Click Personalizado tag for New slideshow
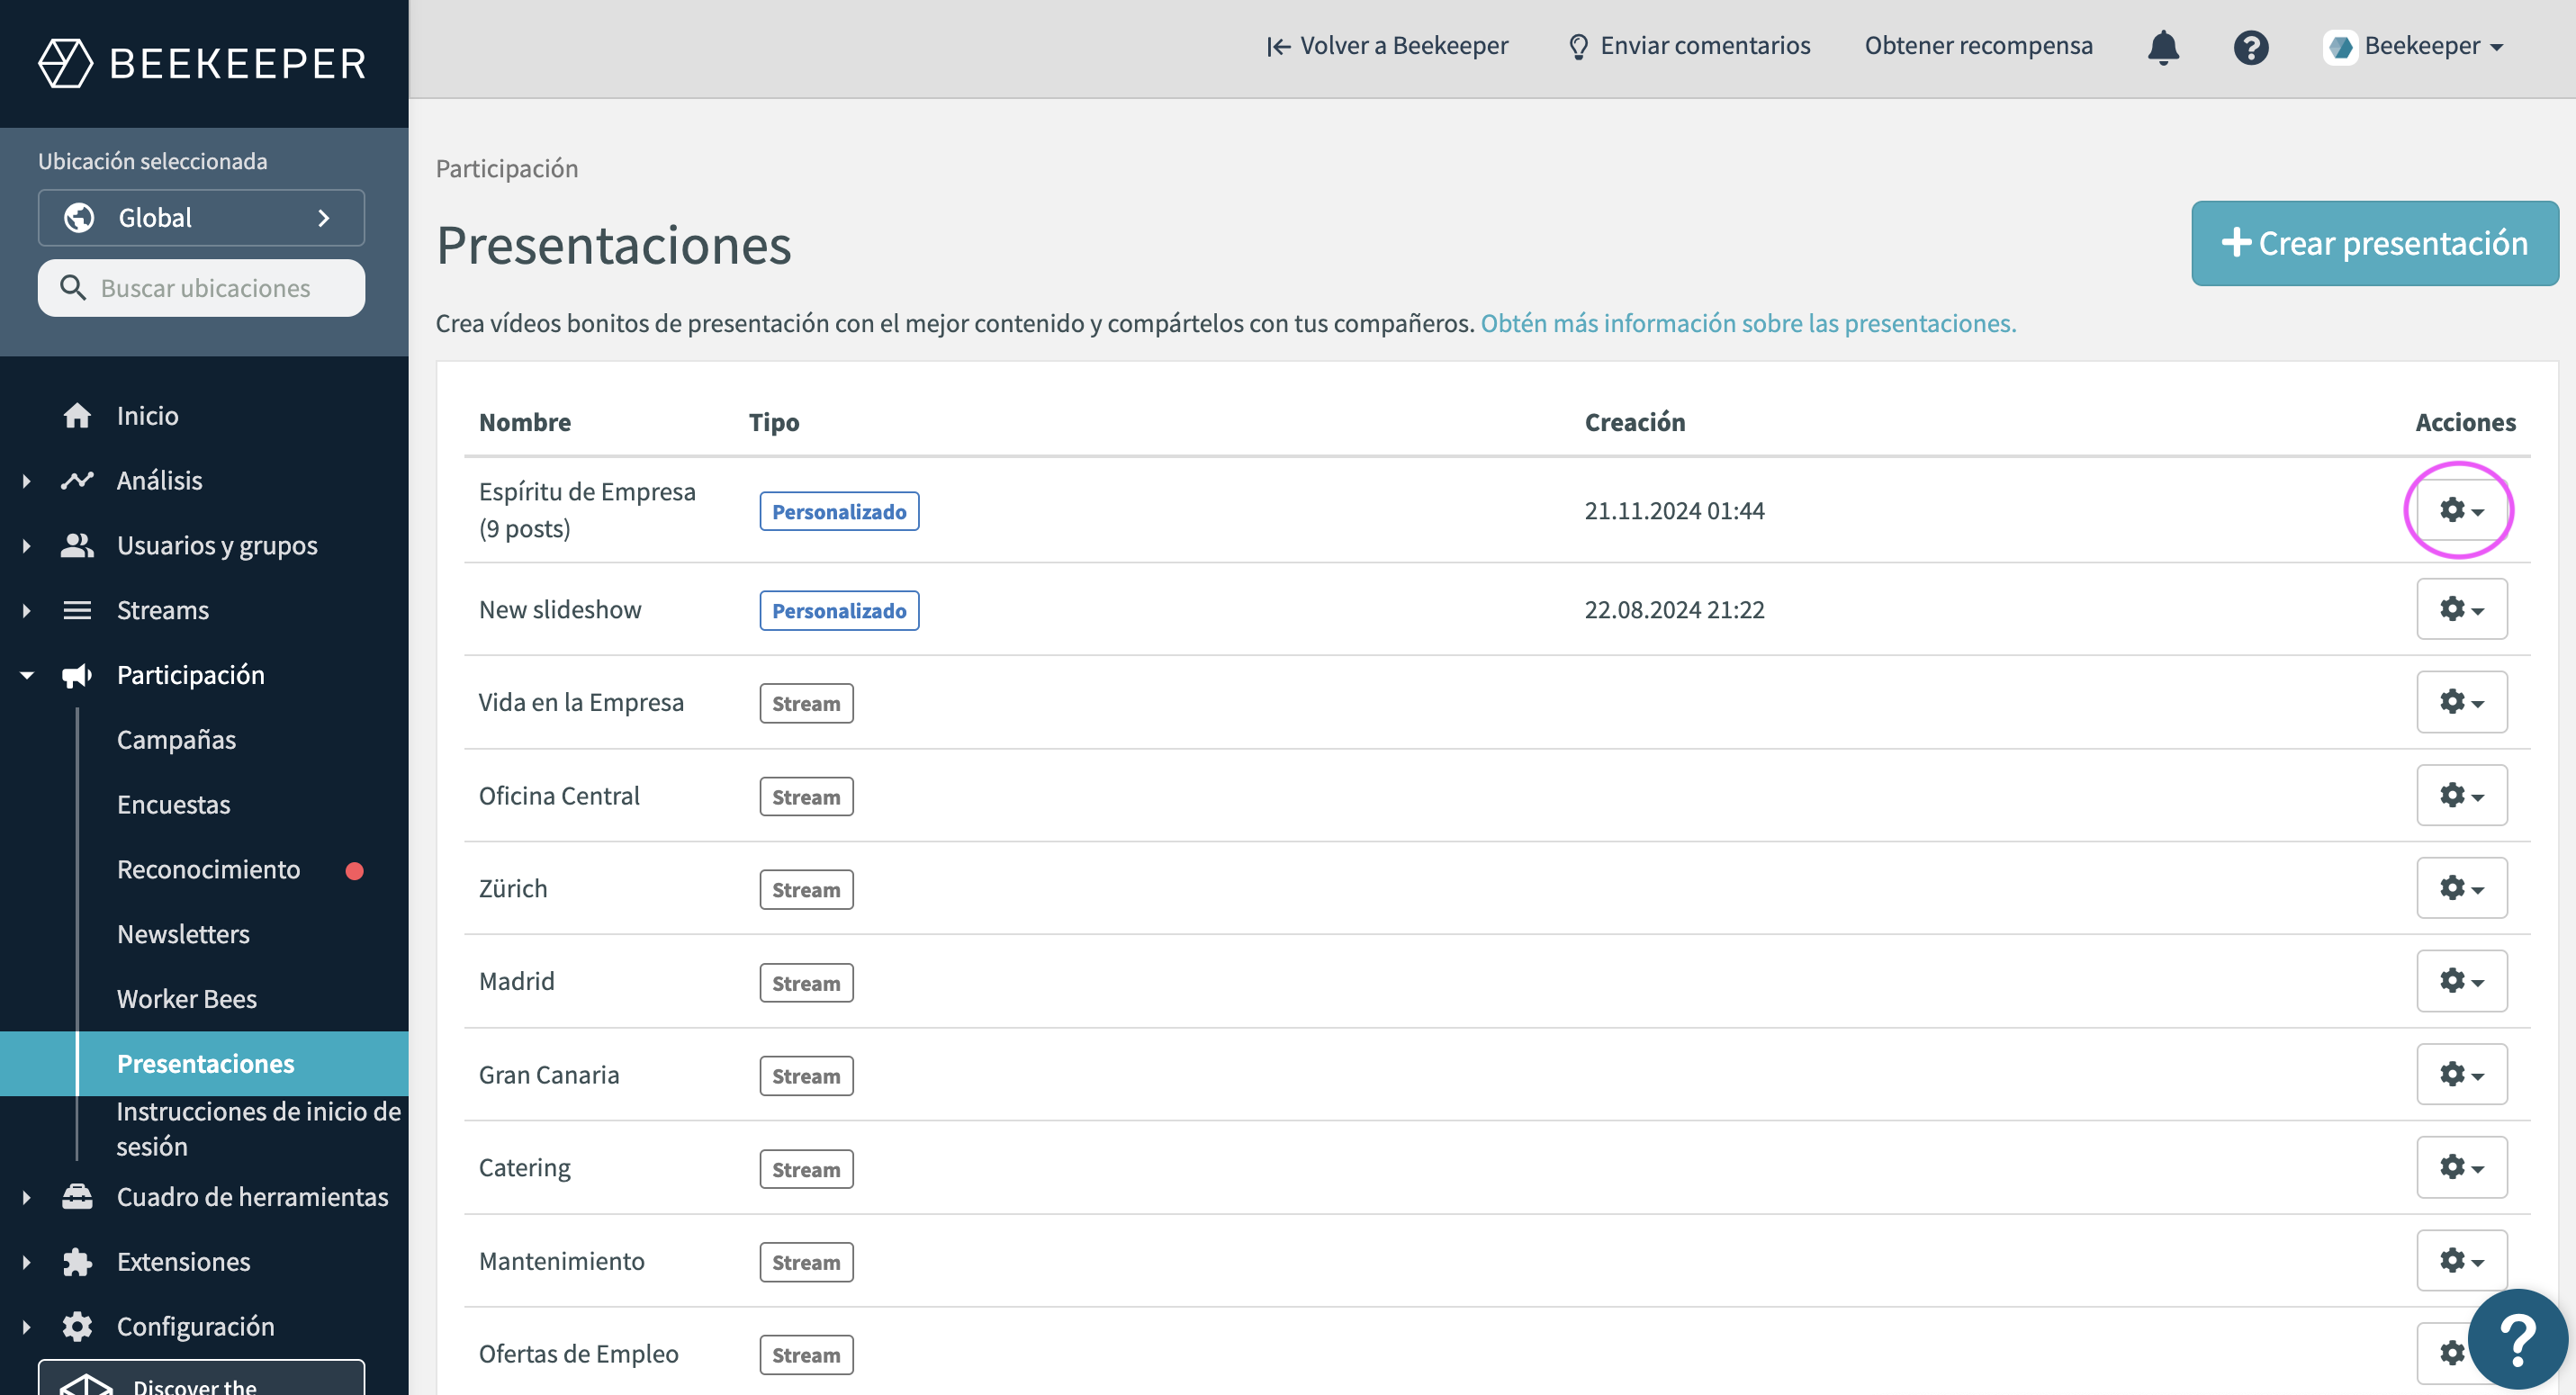Screen dimensions: 2576x1395 click(839, 610)
